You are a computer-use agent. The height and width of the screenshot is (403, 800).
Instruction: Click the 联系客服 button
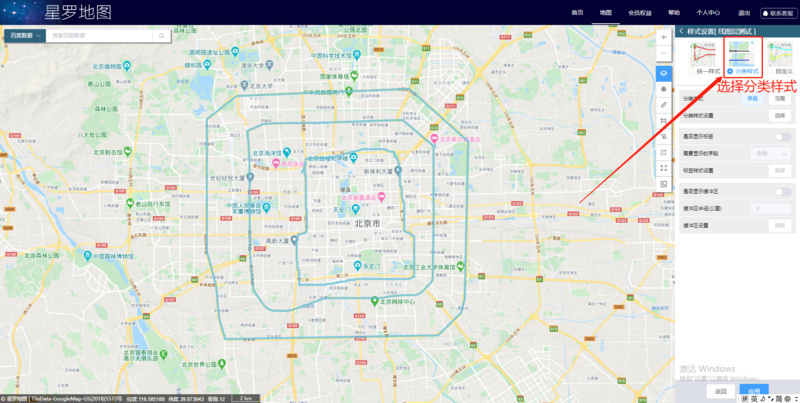pos(779,13)
